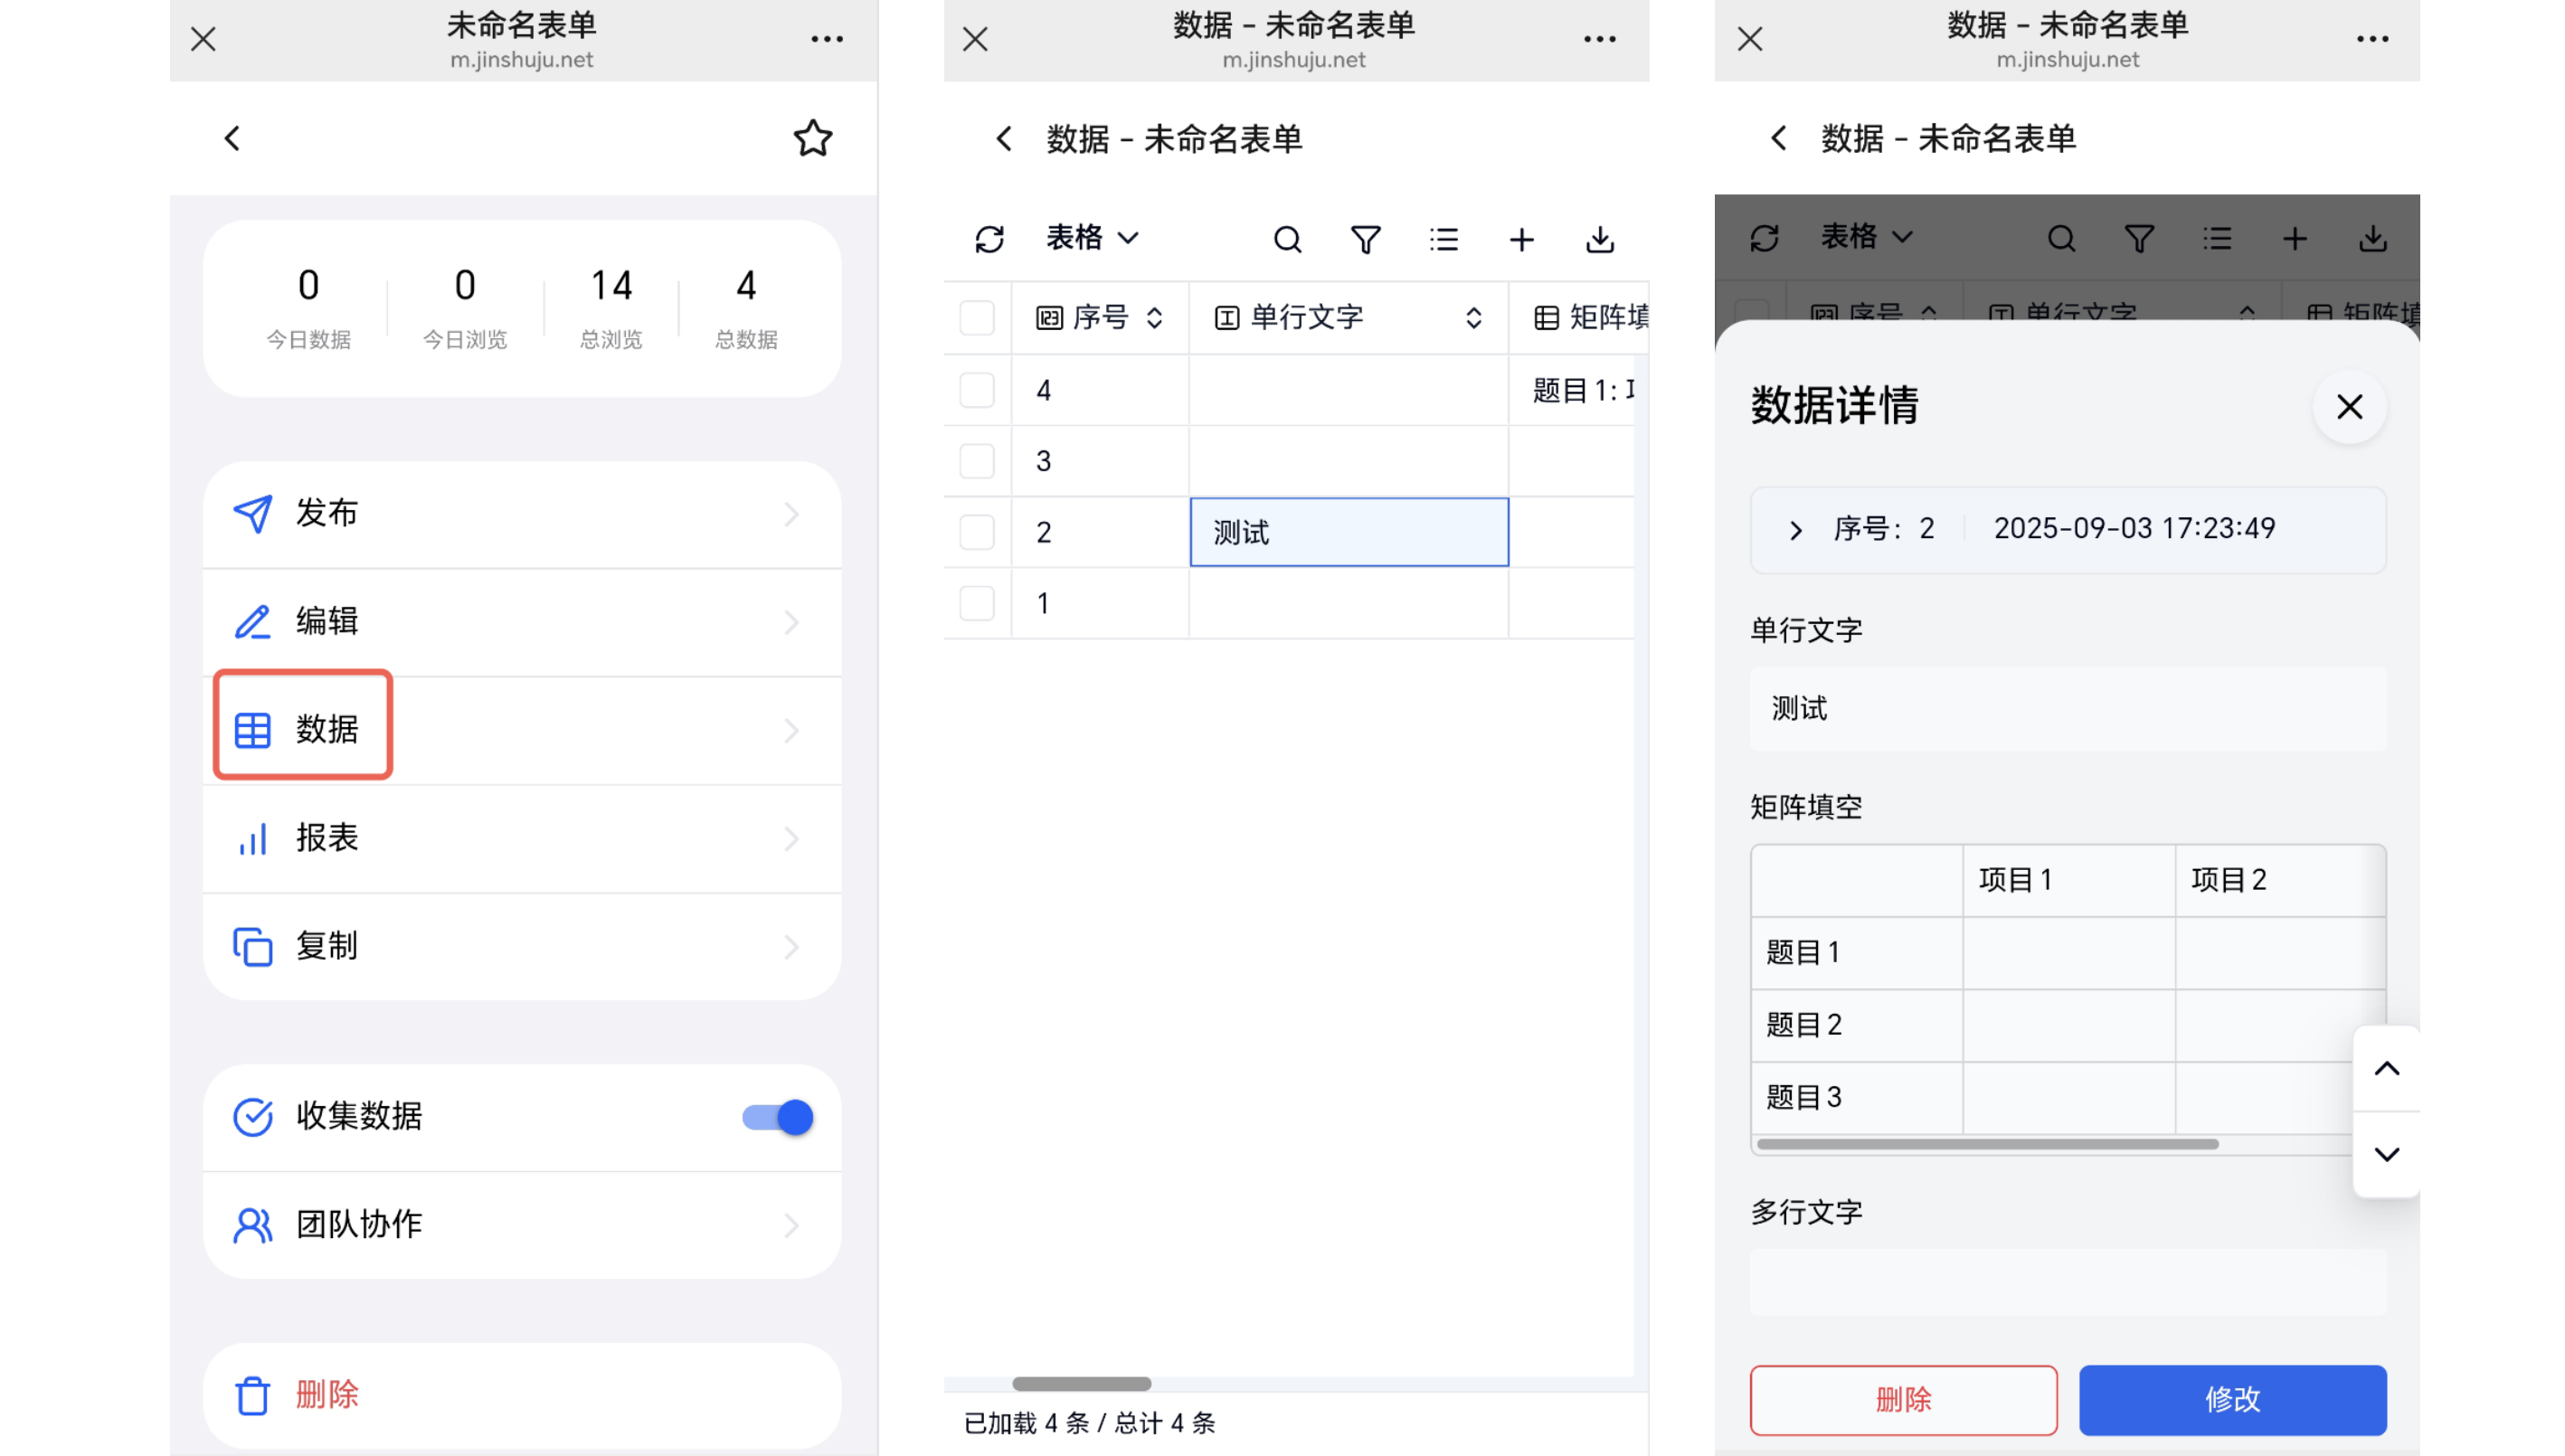Click the 单行文字 field showing 测试
Viewport: 2565px width, 1456px height.
click(x=2067, y=708)
